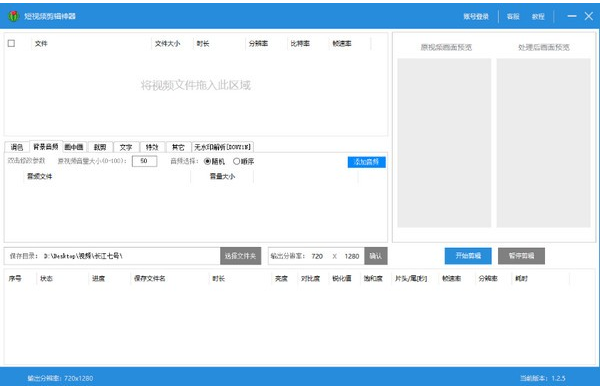This screenshot has width=603, height=389.
Task: Click the output height field 1280
Action: (351, 256)
